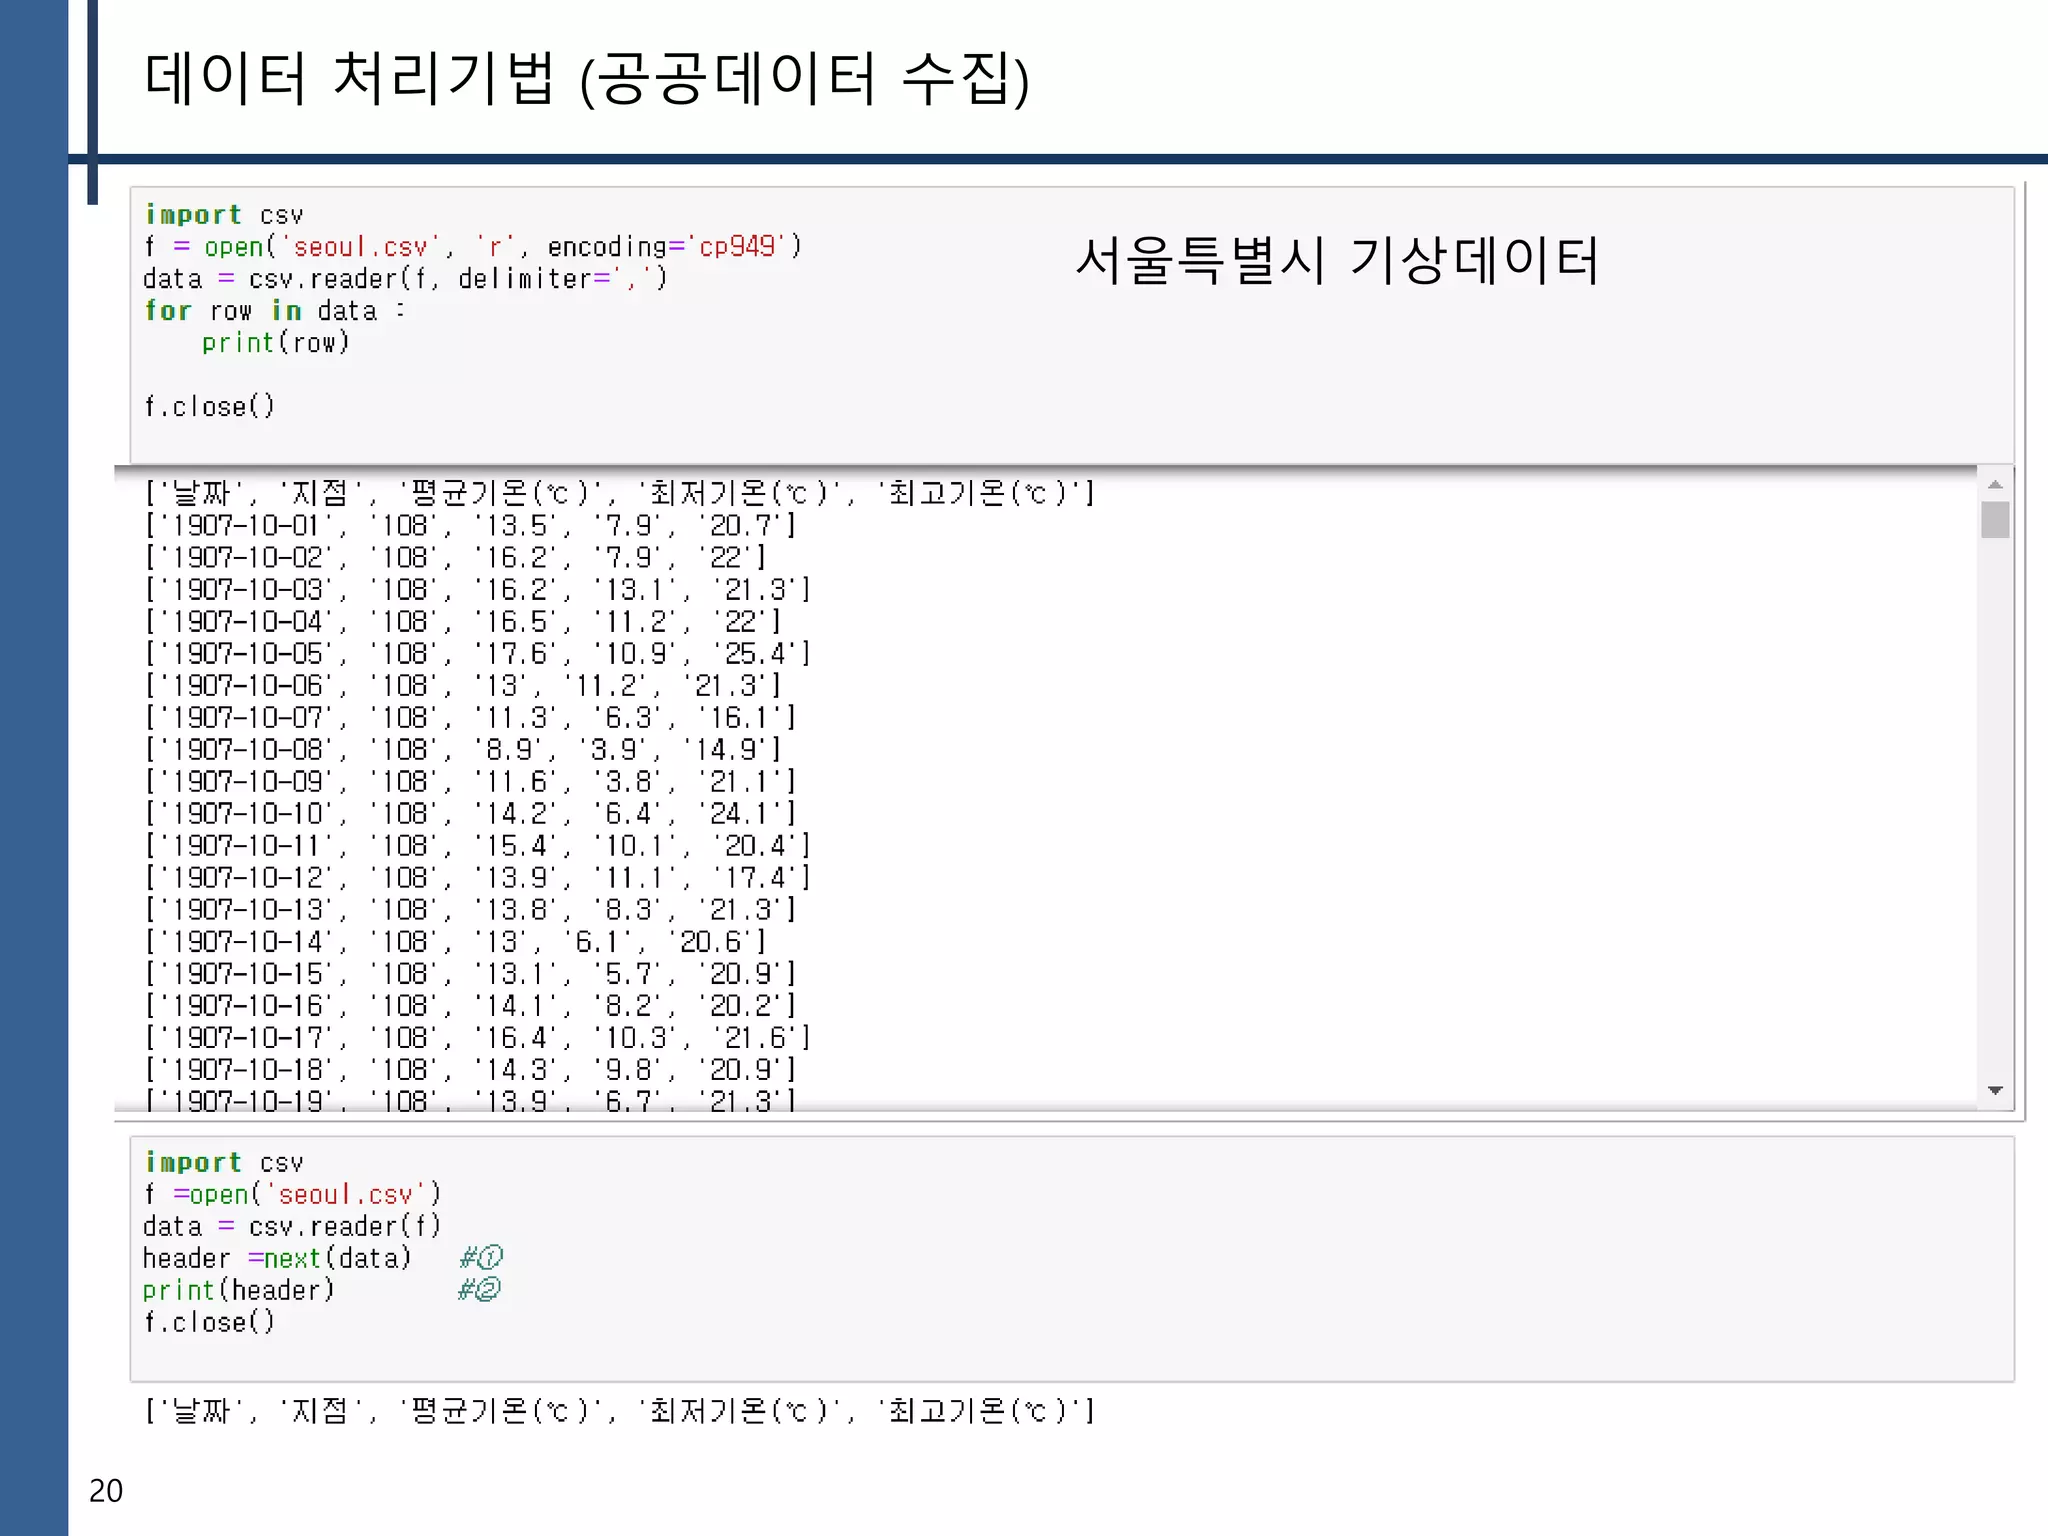This screenshot has width=2048, height=1536.
Task: Click output row '1907-10-06'
Action: click(x=462, y=685)
